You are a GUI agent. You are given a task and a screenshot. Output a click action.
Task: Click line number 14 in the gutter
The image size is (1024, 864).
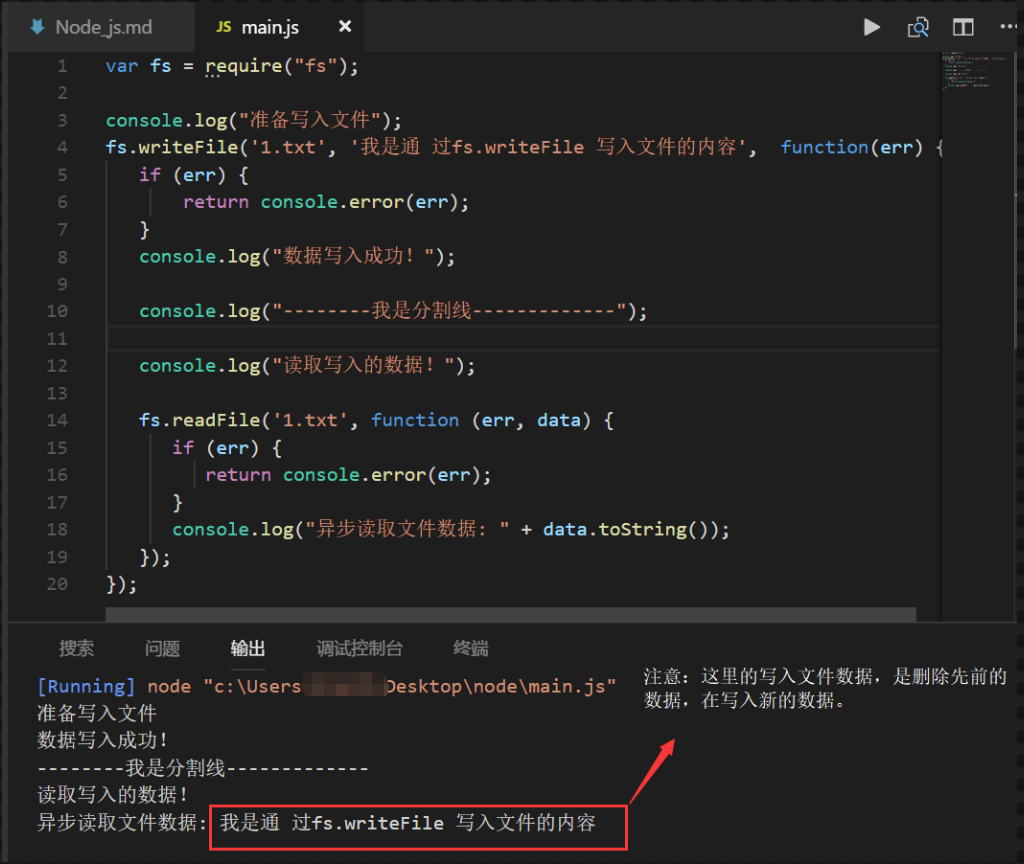tap(57, 420)
